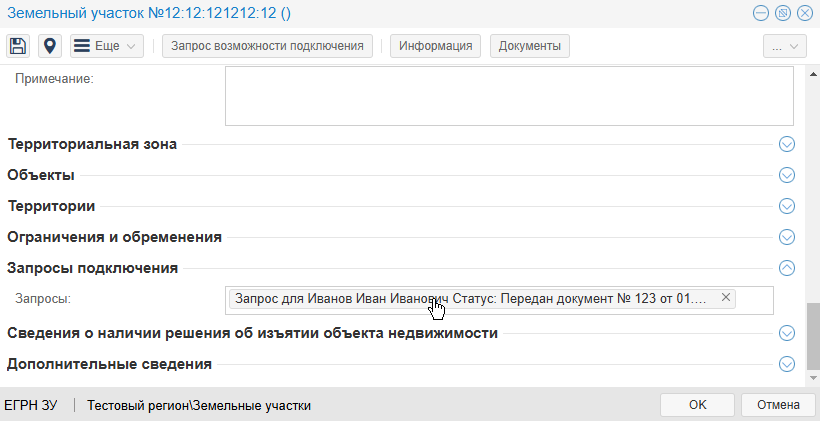Open the Информация button
820x421 pixels.
pos(436,46)
